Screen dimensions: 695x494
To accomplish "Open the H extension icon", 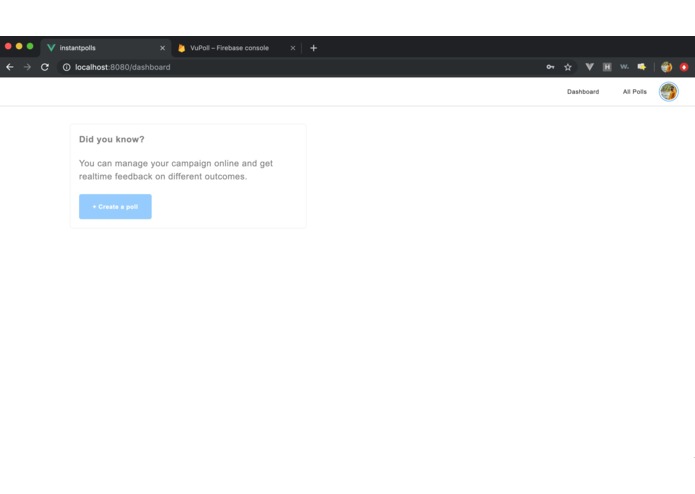I will tap(607, 67).
